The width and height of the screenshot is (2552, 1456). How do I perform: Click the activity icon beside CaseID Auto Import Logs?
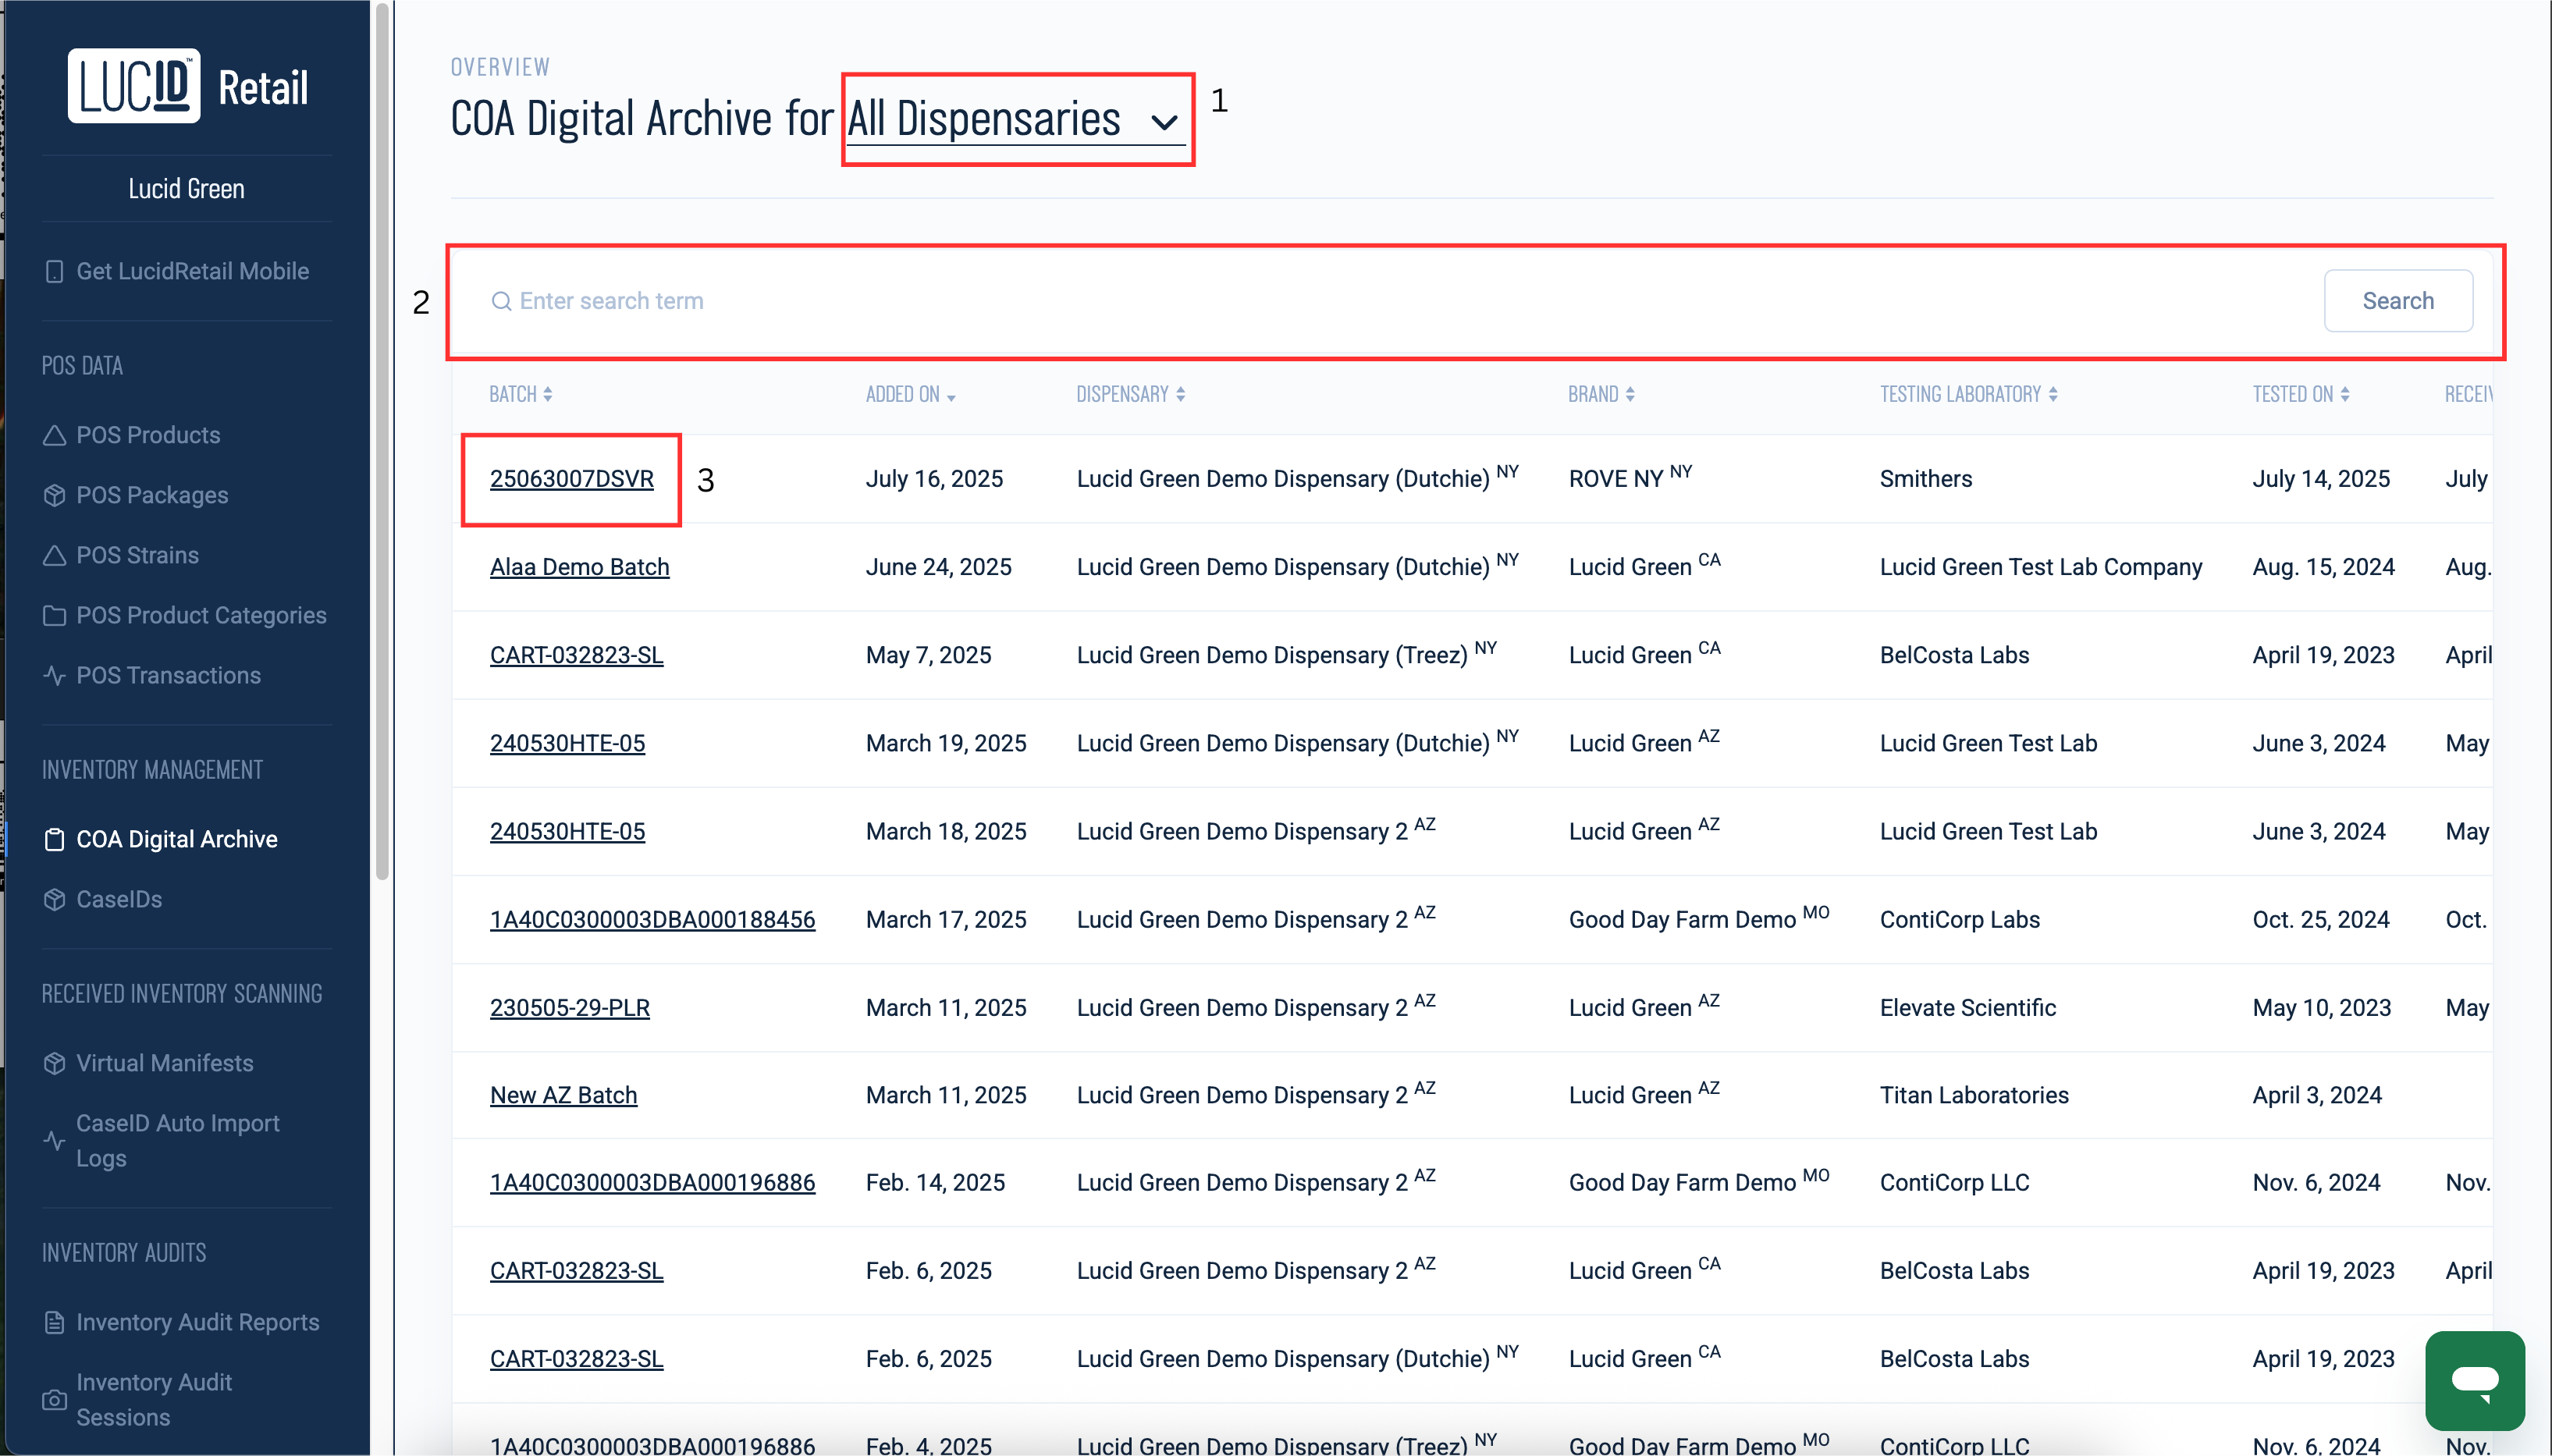pos(55,1140)
